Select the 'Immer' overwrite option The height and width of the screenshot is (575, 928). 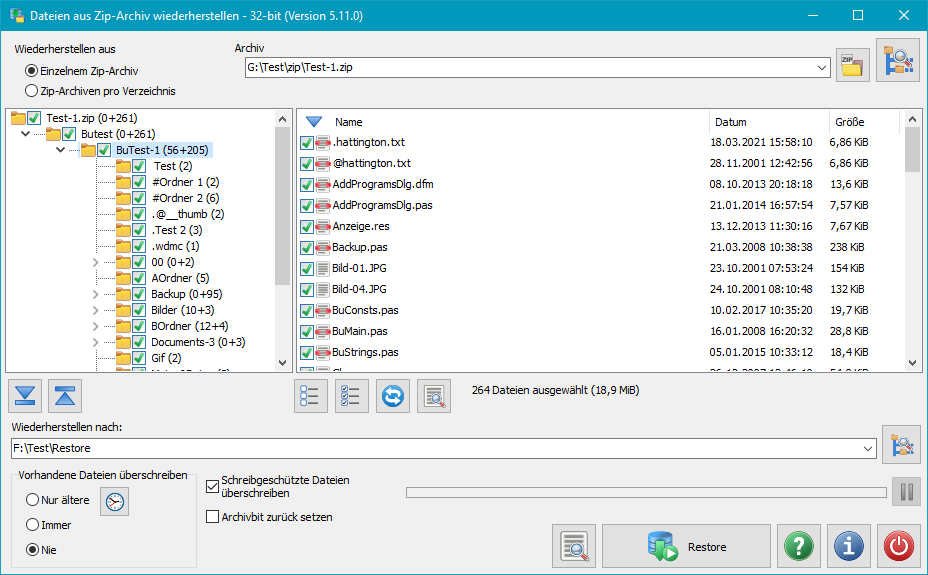(32, 525)
